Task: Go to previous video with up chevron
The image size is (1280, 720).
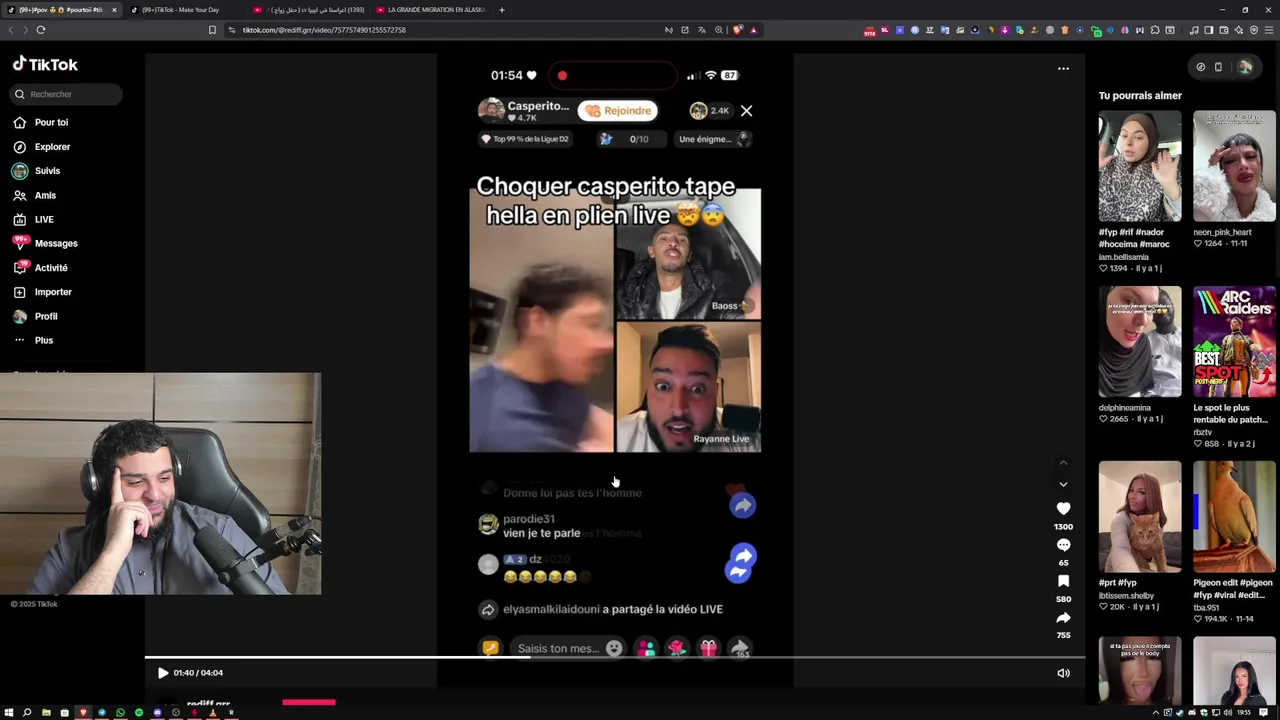Action: tap(1063, 462)
